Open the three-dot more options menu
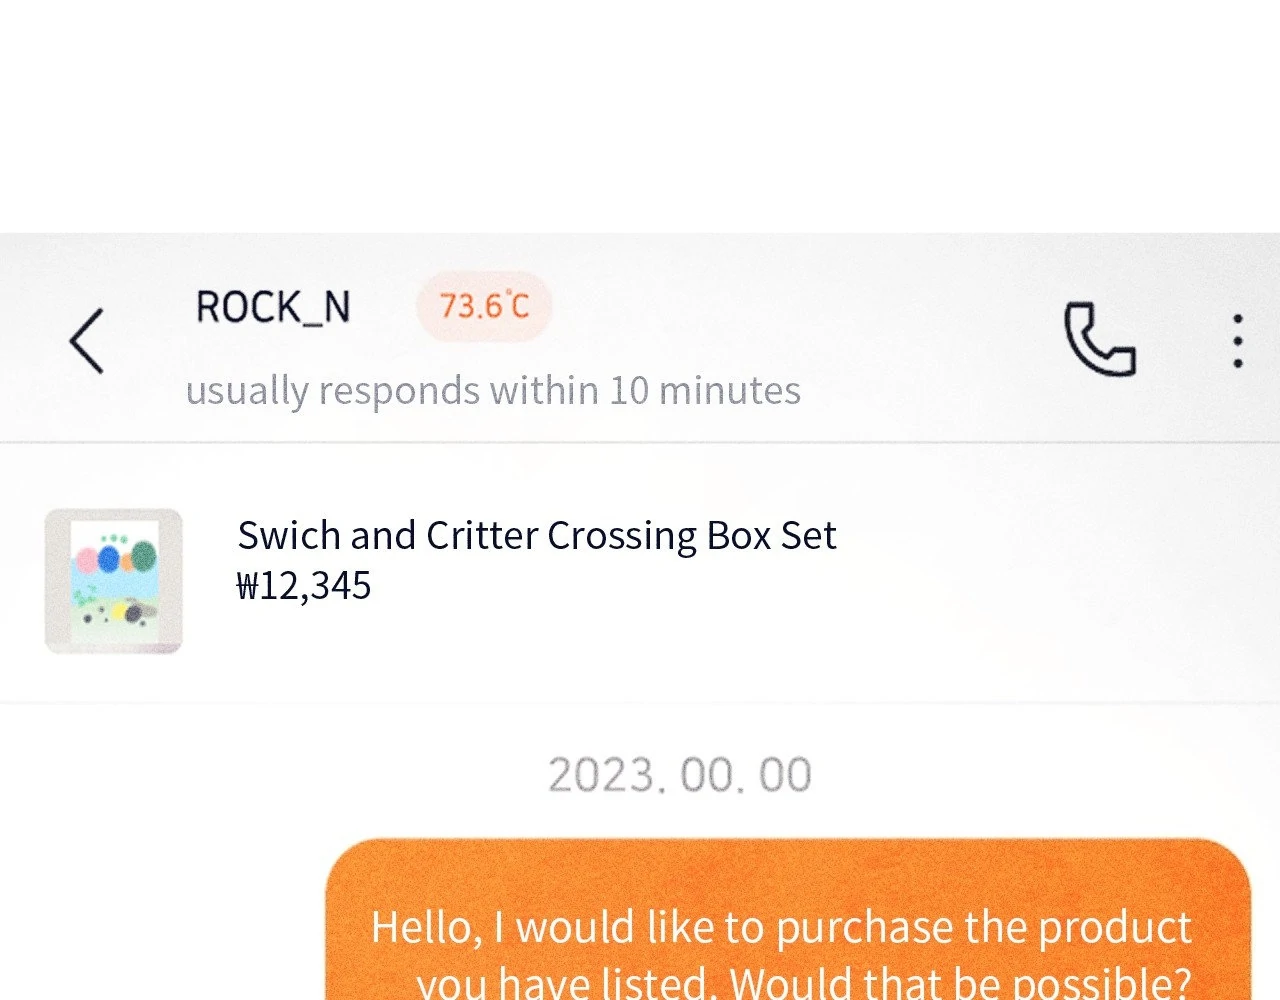 click(x=1238, y=341)
